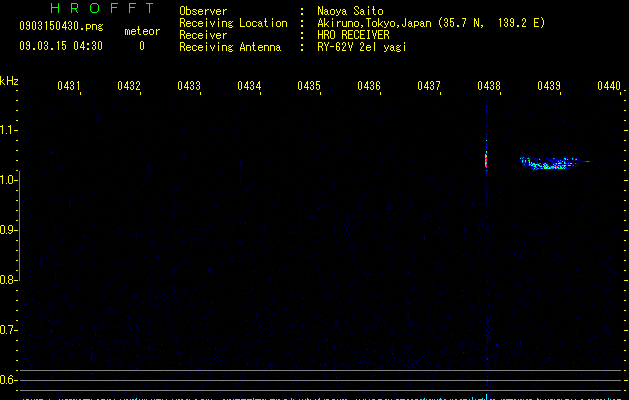Image resolution: width=629 pixels, height=400 pixels.
Task: Click the 1.1 frequency axis label
Action: click(x=9, y=130)
